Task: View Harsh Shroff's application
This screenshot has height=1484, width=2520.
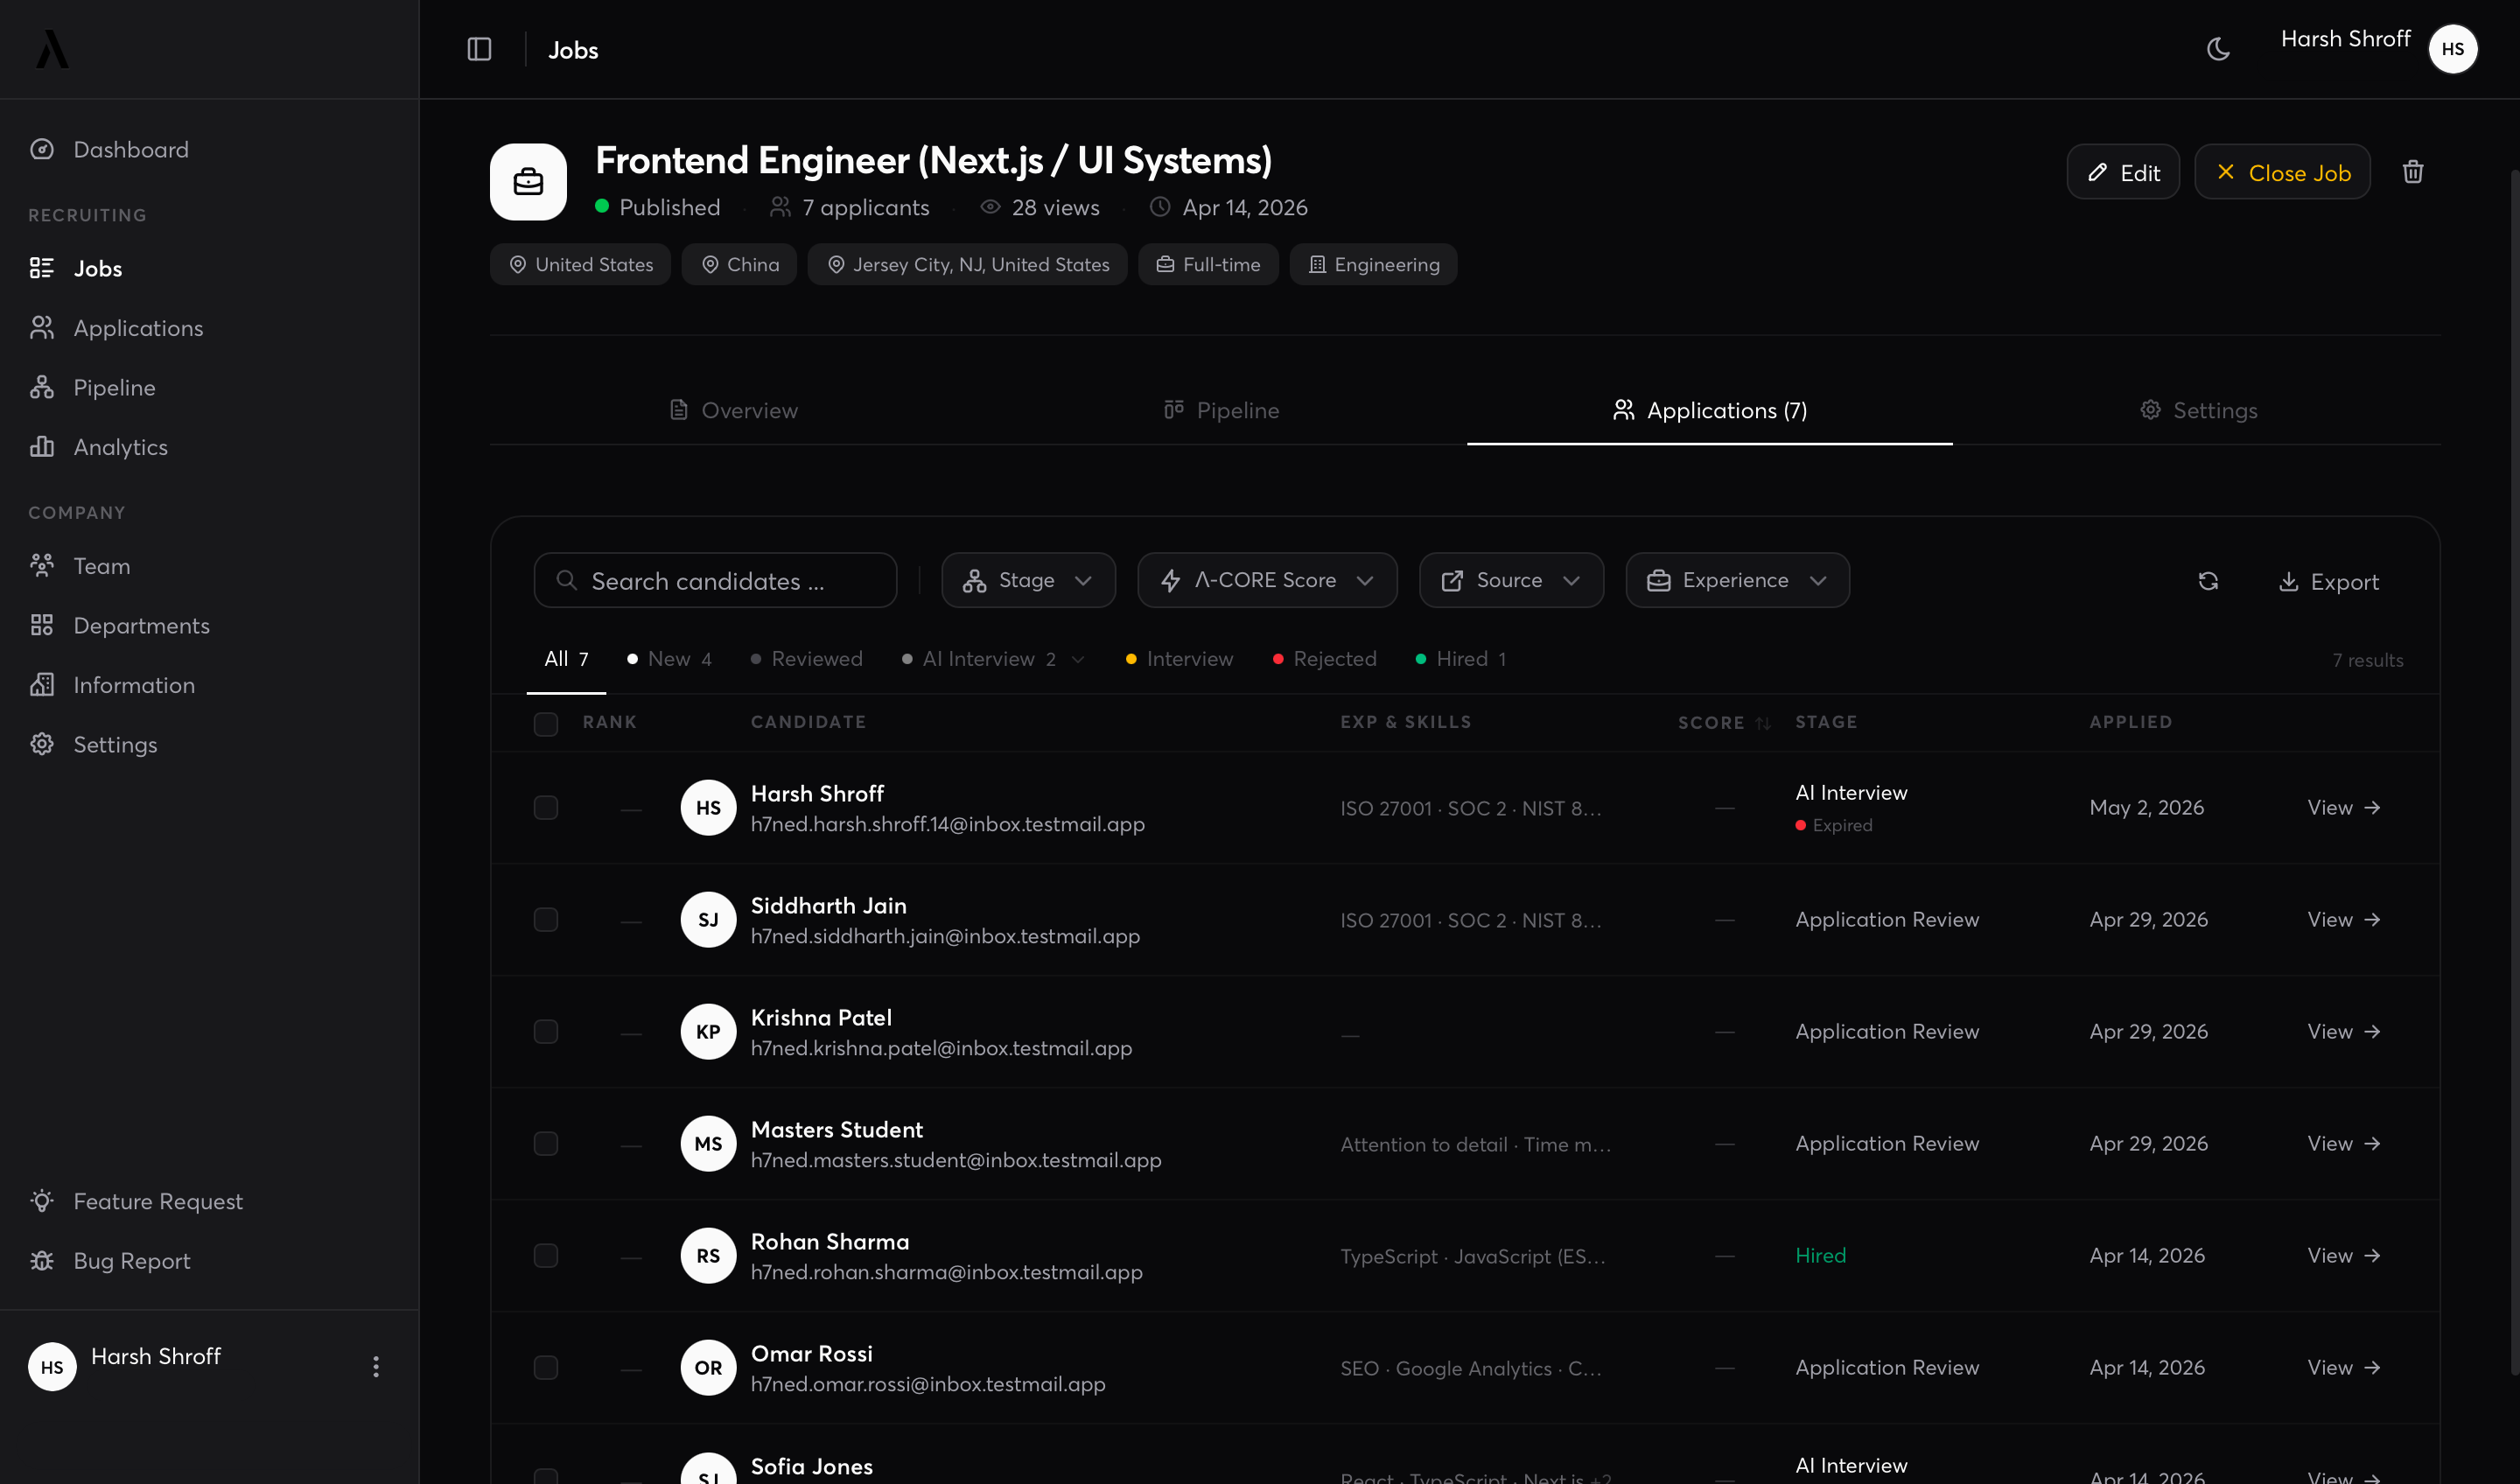Action: [2343, 807]
